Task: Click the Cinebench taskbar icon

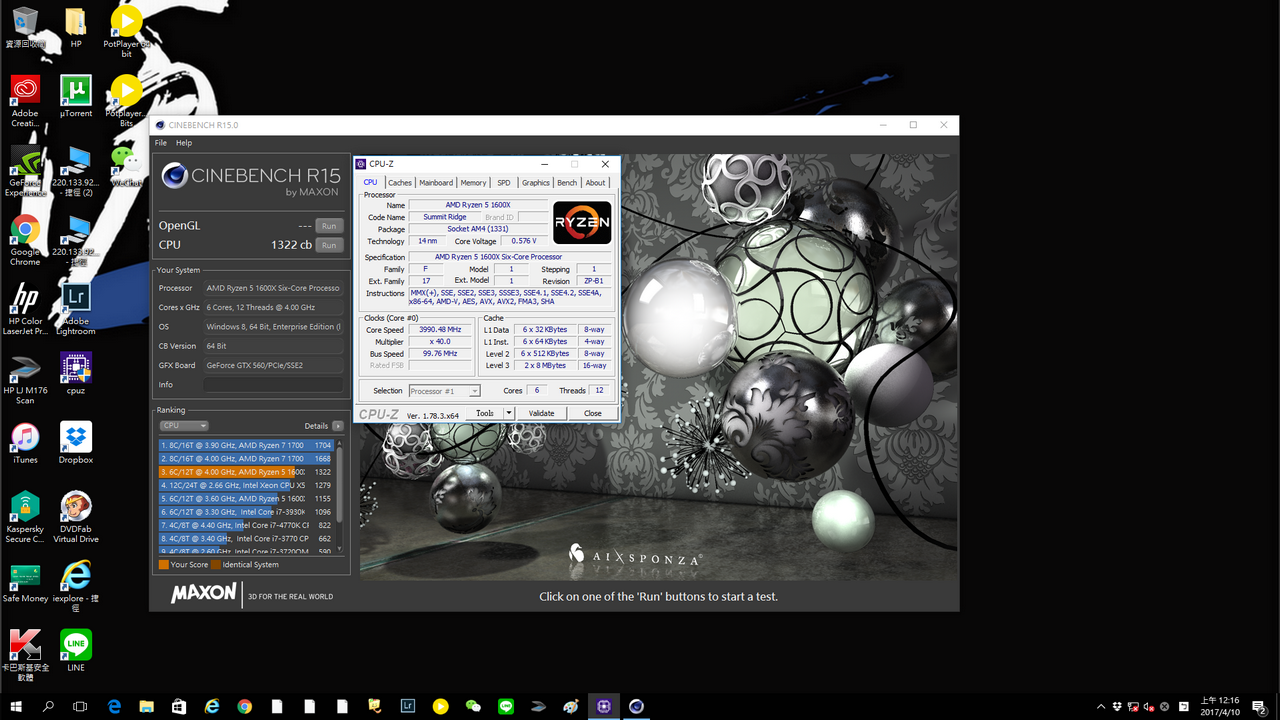Action: pos(636,706)
